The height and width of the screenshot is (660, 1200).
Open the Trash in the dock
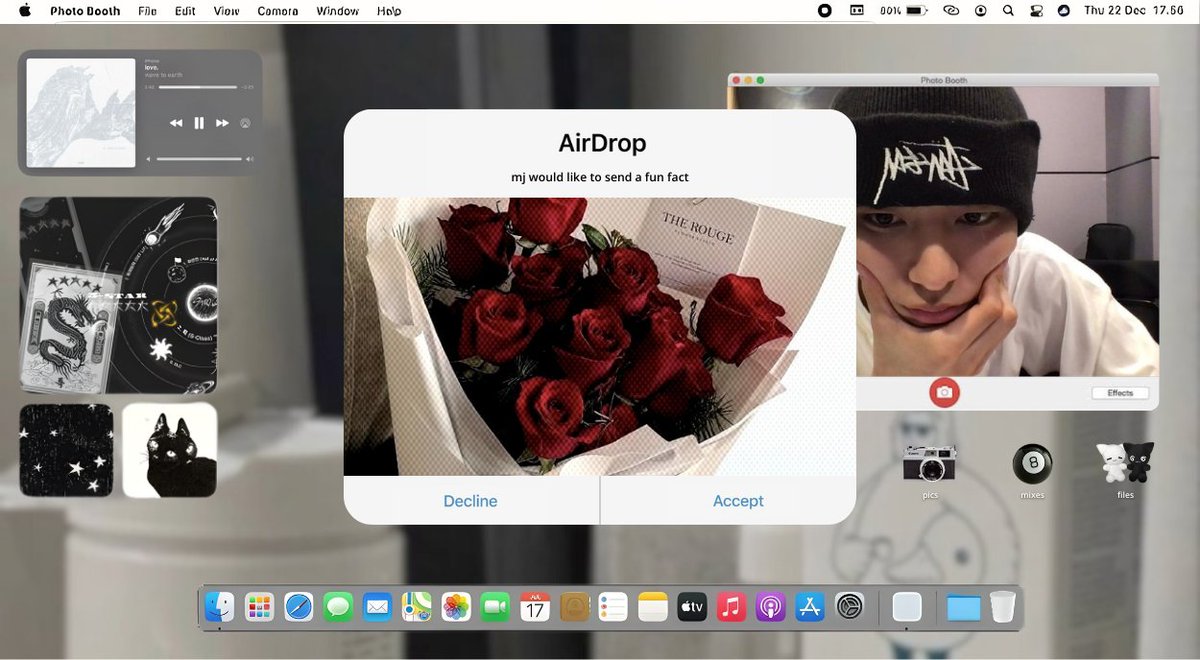[x=1002, y=606]
